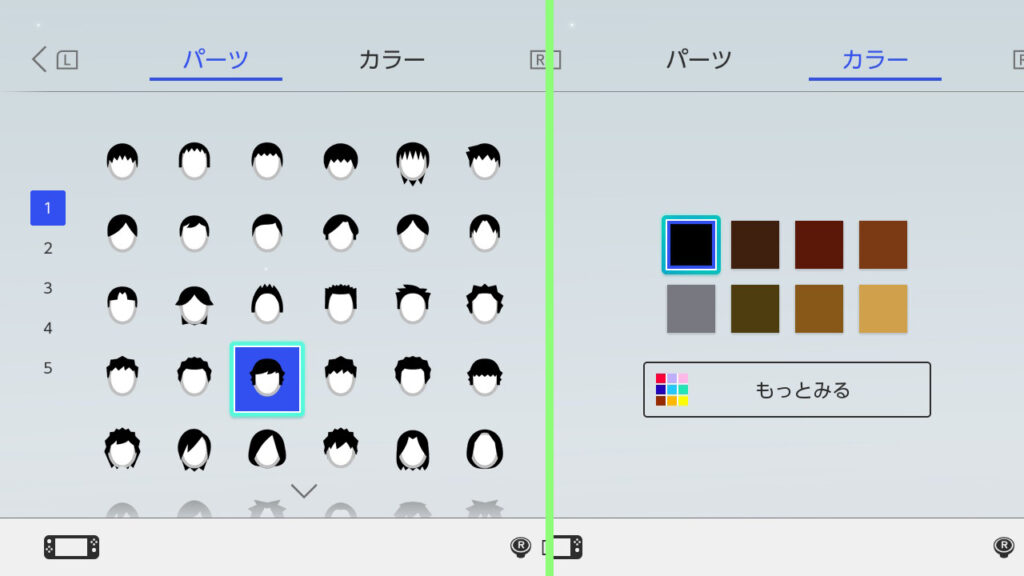Choose third top-row short fringe hairstyle
Viewport: 1024px width, 576px height.
[267, 161]
